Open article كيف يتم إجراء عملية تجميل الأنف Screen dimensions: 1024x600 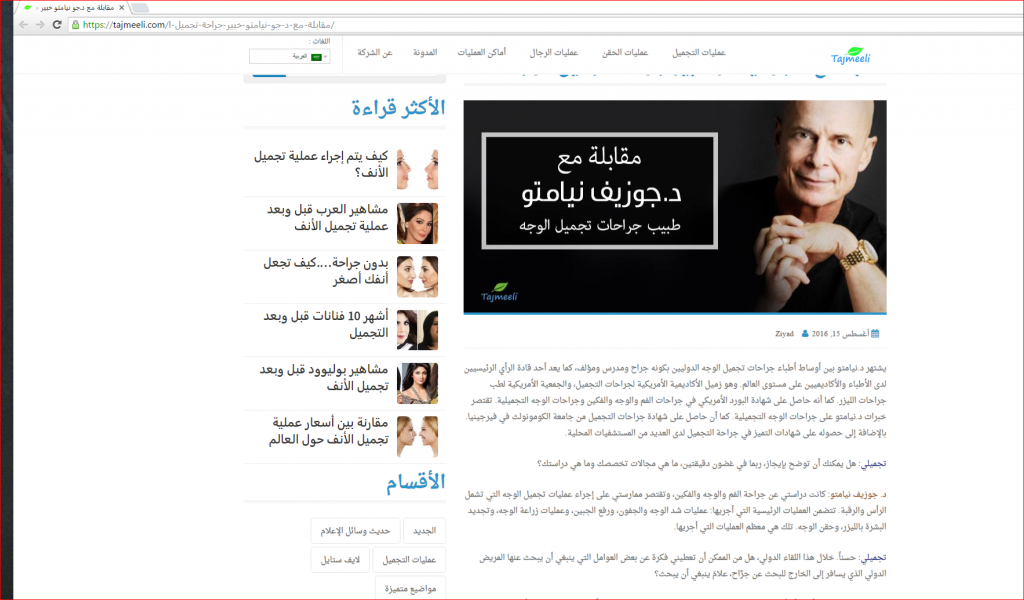click(x=321, y=164)
